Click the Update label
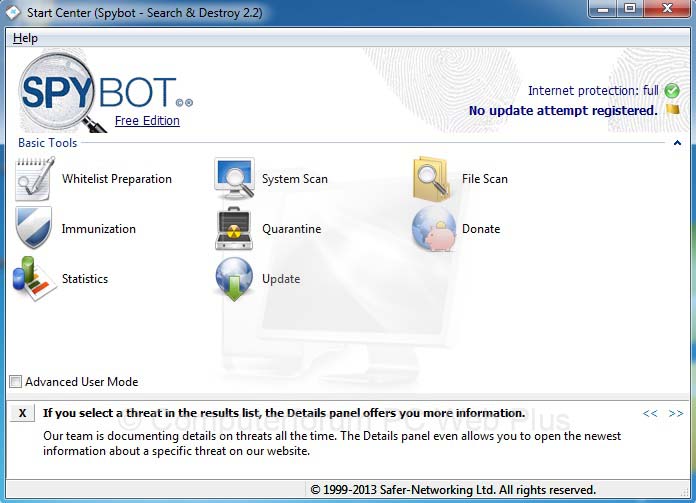Viewport: 696px width, 503px height. point(281,279)
